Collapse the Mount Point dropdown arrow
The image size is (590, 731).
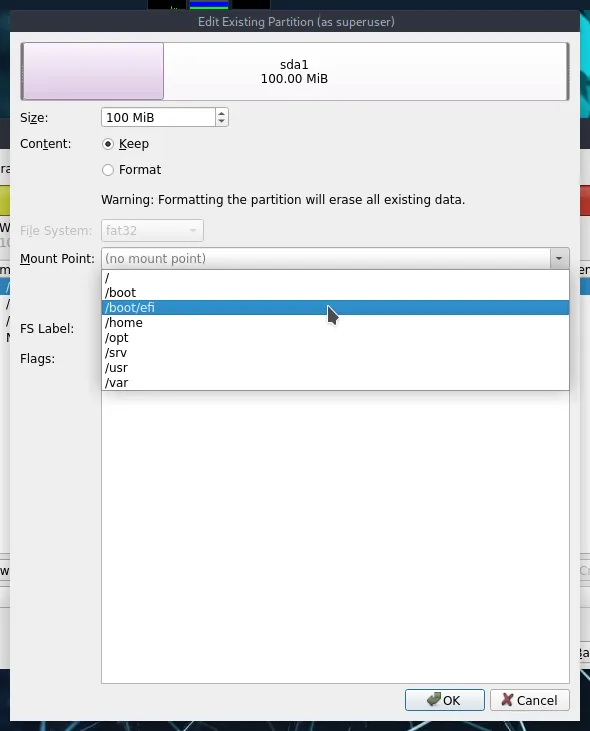pos(559,258)
